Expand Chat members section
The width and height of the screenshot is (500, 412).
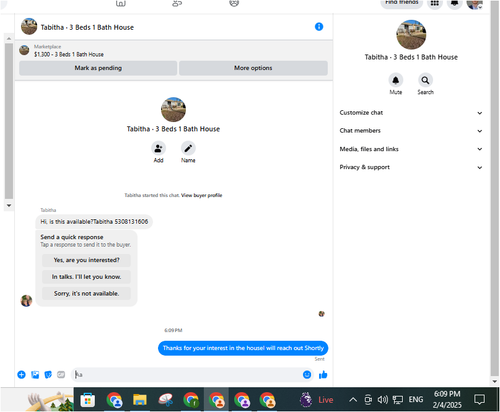tap(411, 131)
